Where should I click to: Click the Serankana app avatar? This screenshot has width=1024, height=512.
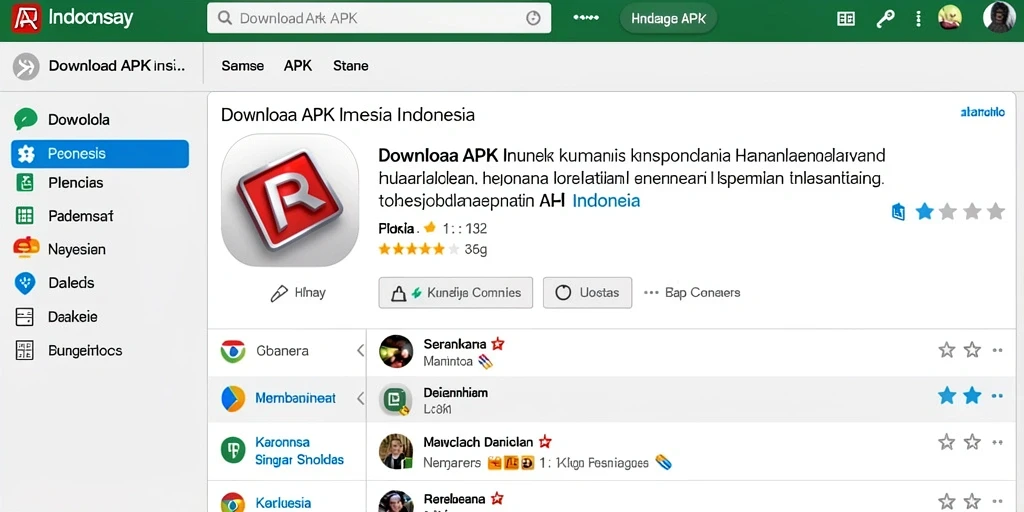click(x=396, y=351)
